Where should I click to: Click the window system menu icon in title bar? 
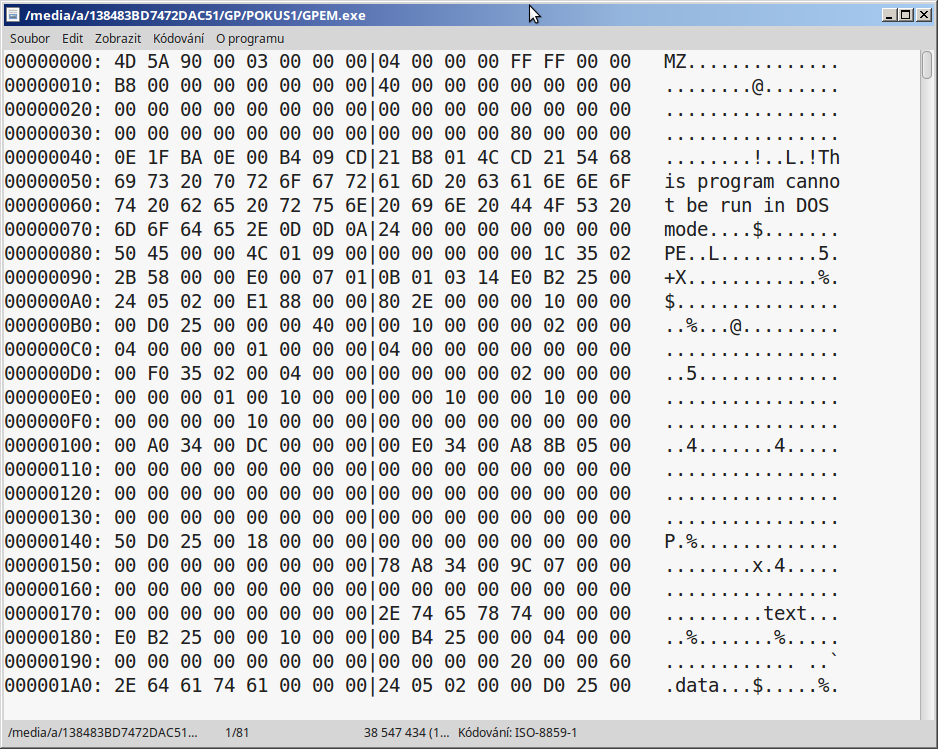pyautogui.click(x=13, y=15)
